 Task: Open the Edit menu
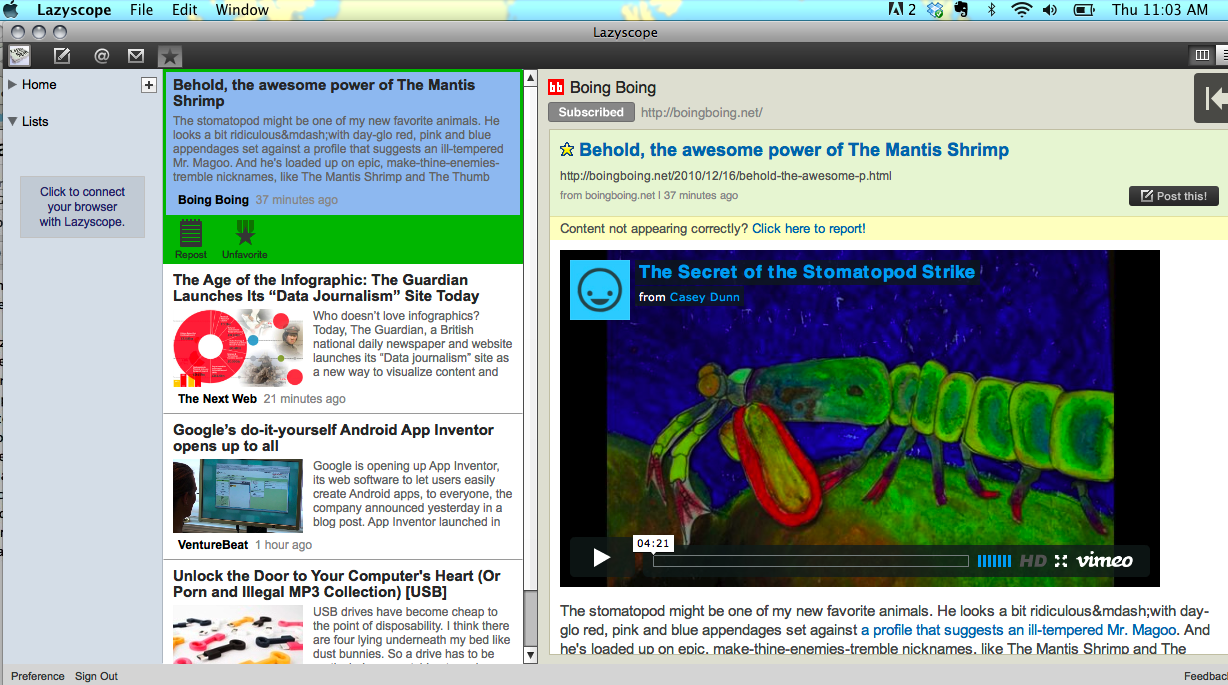pos(184,10)
